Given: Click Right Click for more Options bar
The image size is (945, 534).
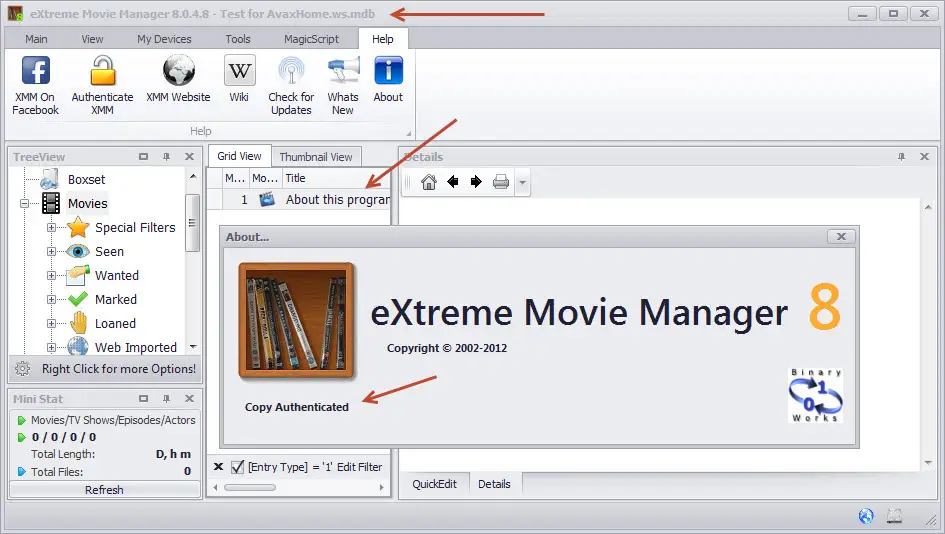Looking at the screenshot, I should 105,369.
